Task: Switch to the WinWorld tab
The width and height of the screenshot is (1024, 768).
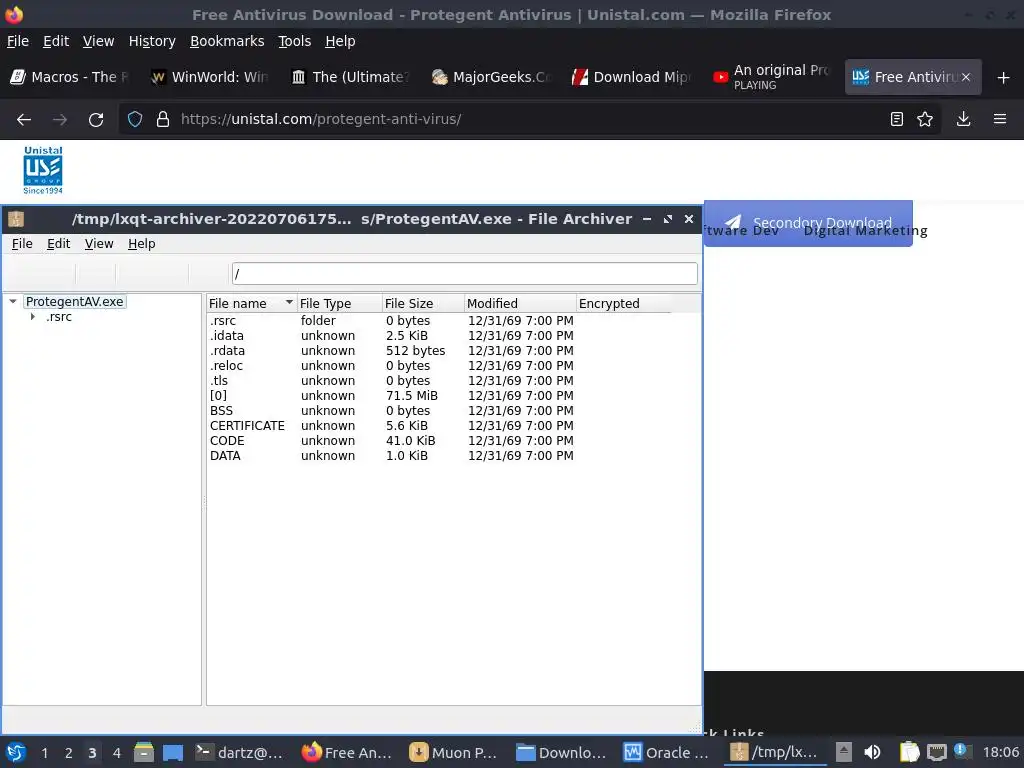Action: tap(210, 77)
